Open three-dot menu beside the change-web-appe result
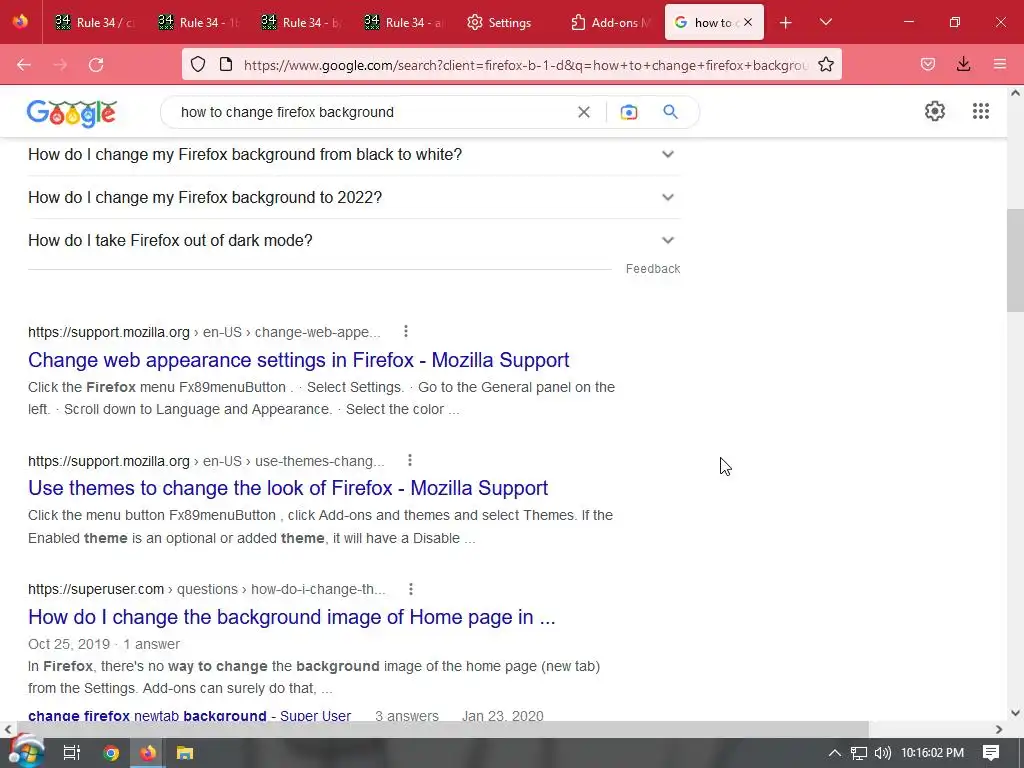 point(406,332)
